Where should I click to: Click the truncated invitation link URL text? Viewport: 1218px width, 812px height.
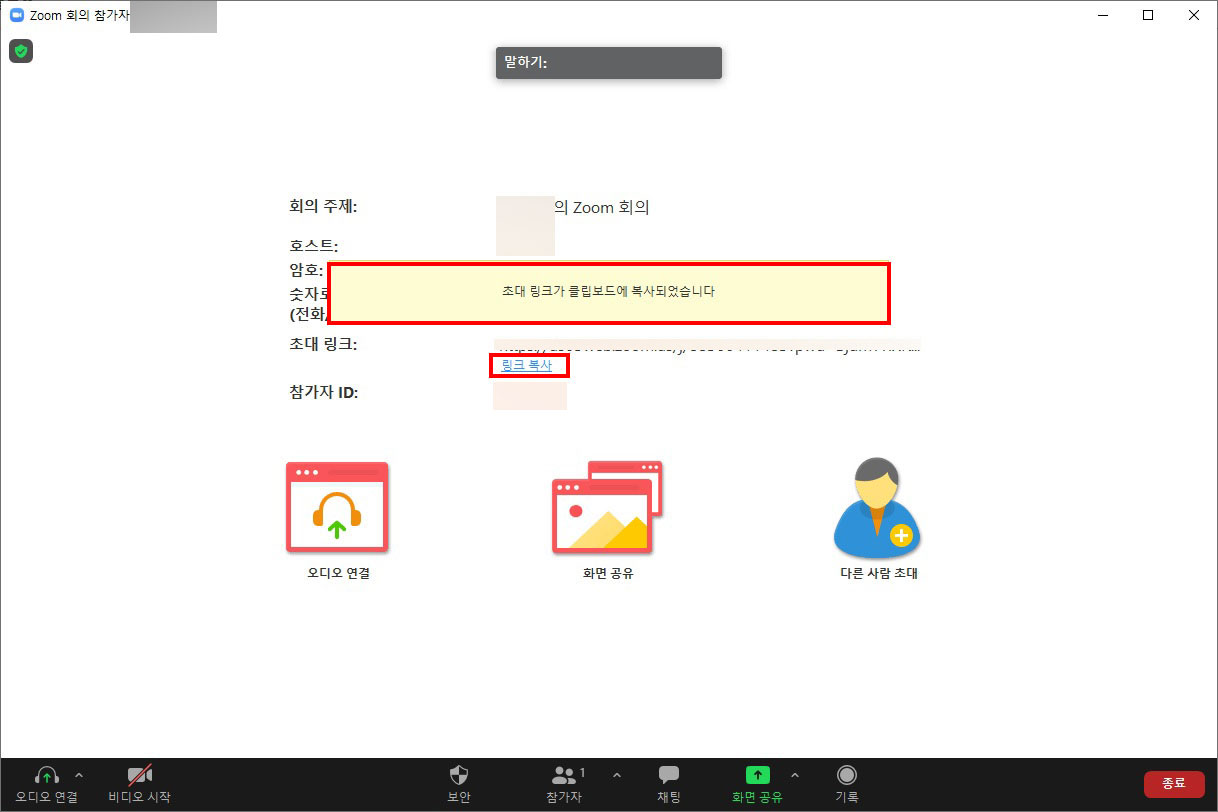[x=707, y=347]
